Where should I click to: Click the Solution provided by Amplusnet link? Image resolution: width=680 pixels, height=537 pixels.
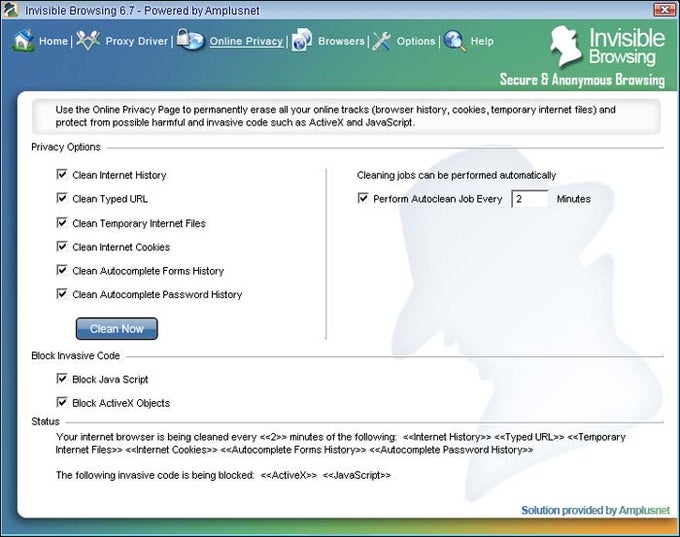(x=595, y=511)
